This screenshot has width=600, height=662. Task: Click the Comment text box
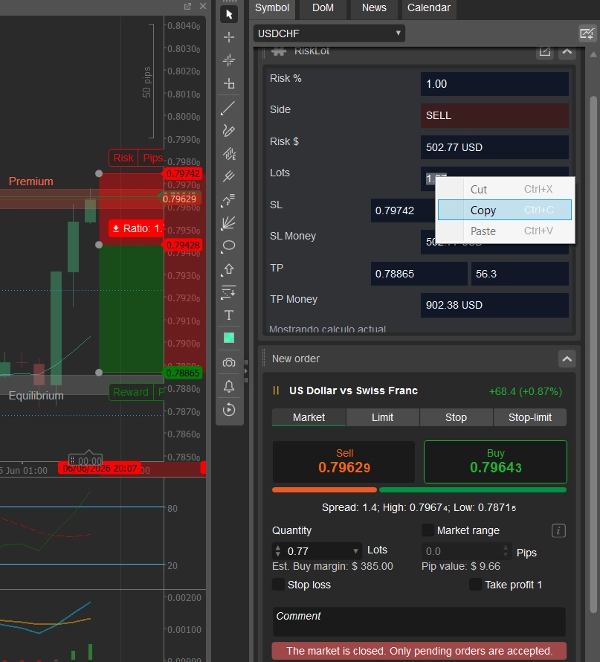pyautogui.click(x=419, y=621)
